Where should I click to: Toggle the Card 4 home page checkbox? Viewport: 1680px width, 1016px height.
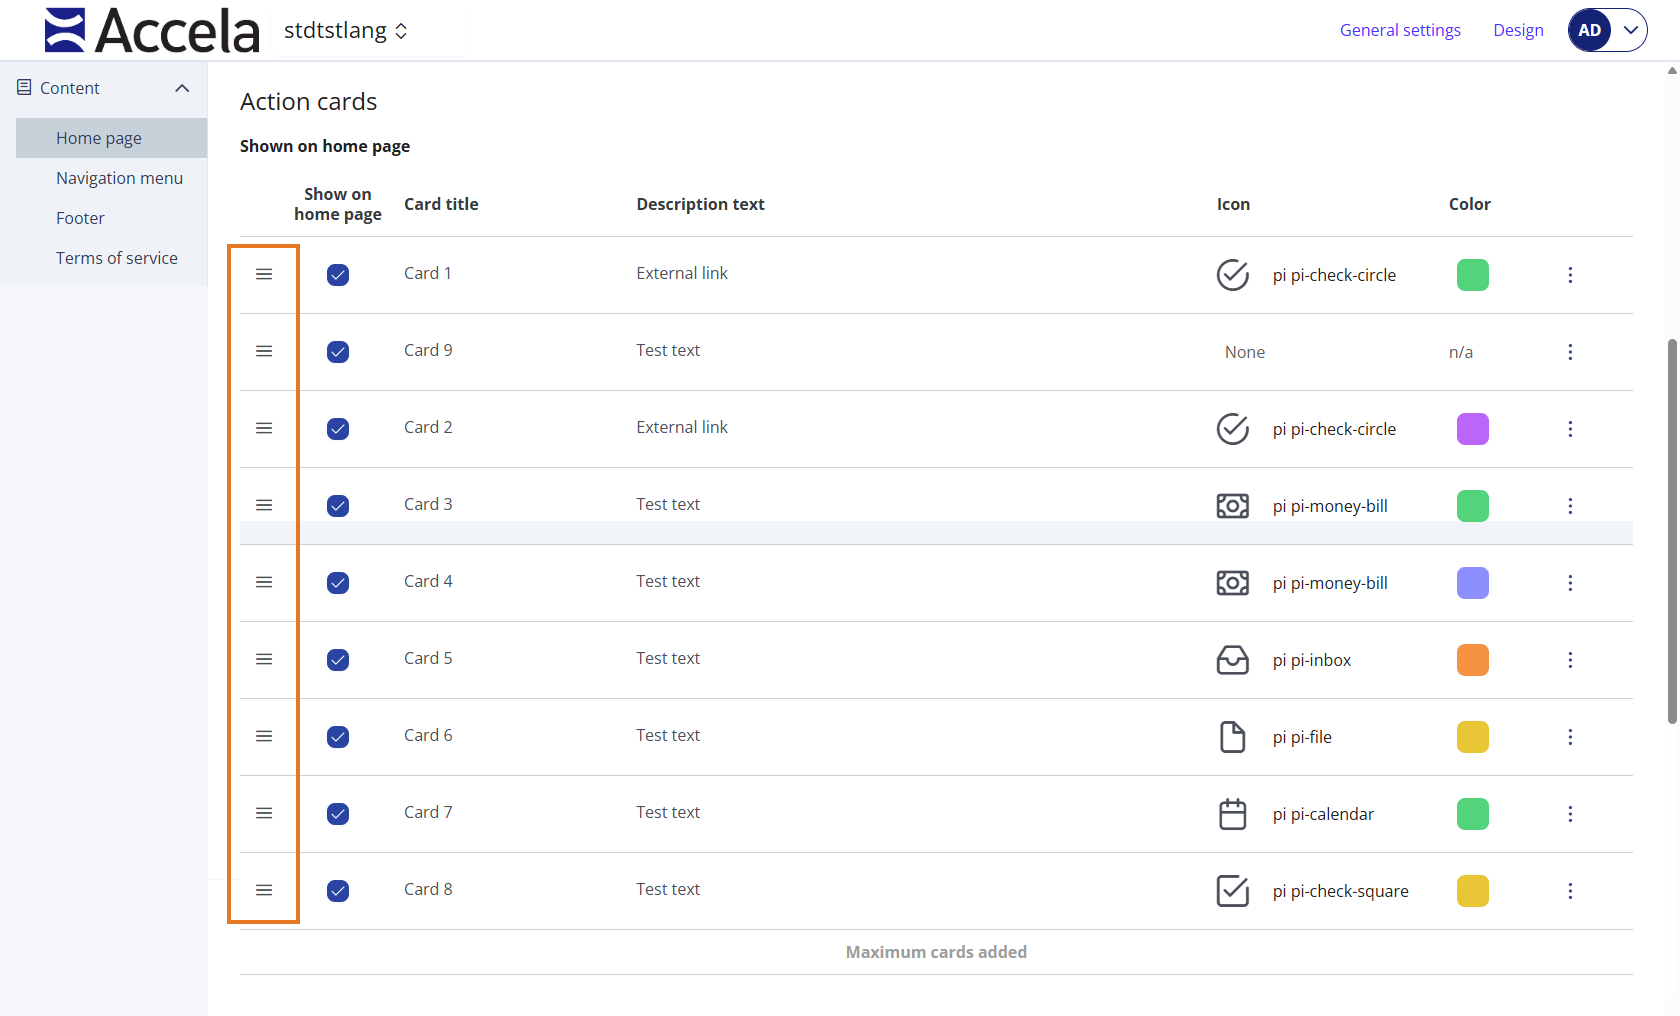pos(338,583)
